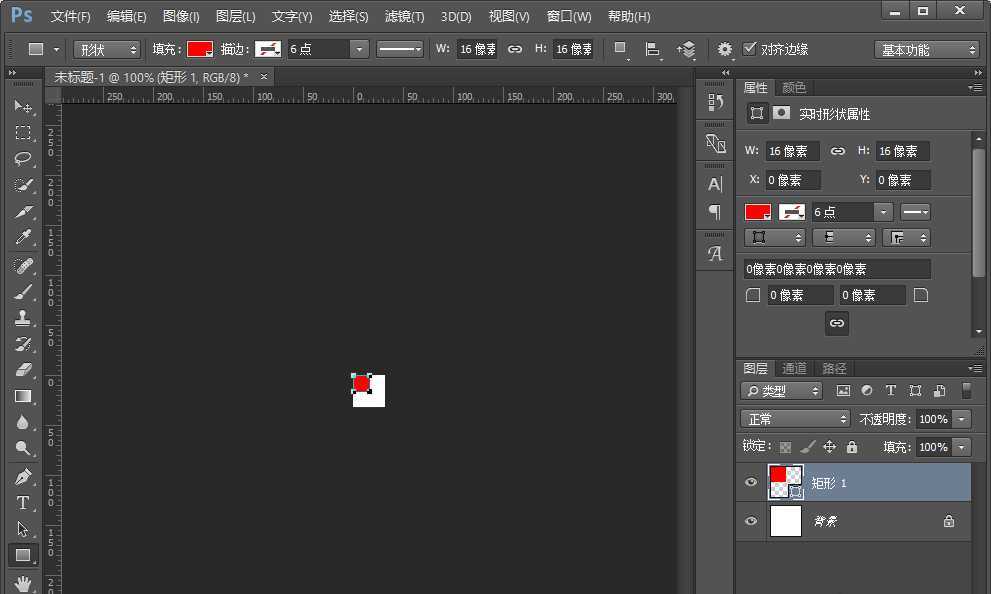This screenshot has width=991, height=594.
Task: Toggle visibility of the 背景 layer
Action: click(x=751, y=521)
